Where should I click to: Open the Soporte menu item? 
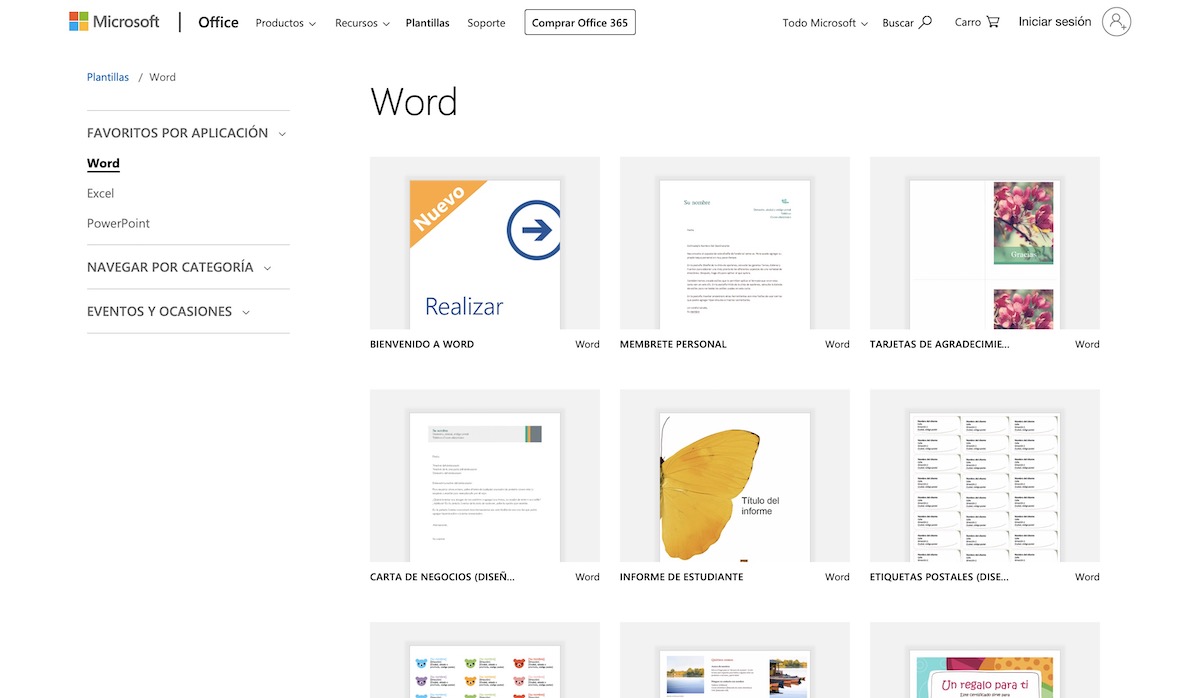[486, 23]
